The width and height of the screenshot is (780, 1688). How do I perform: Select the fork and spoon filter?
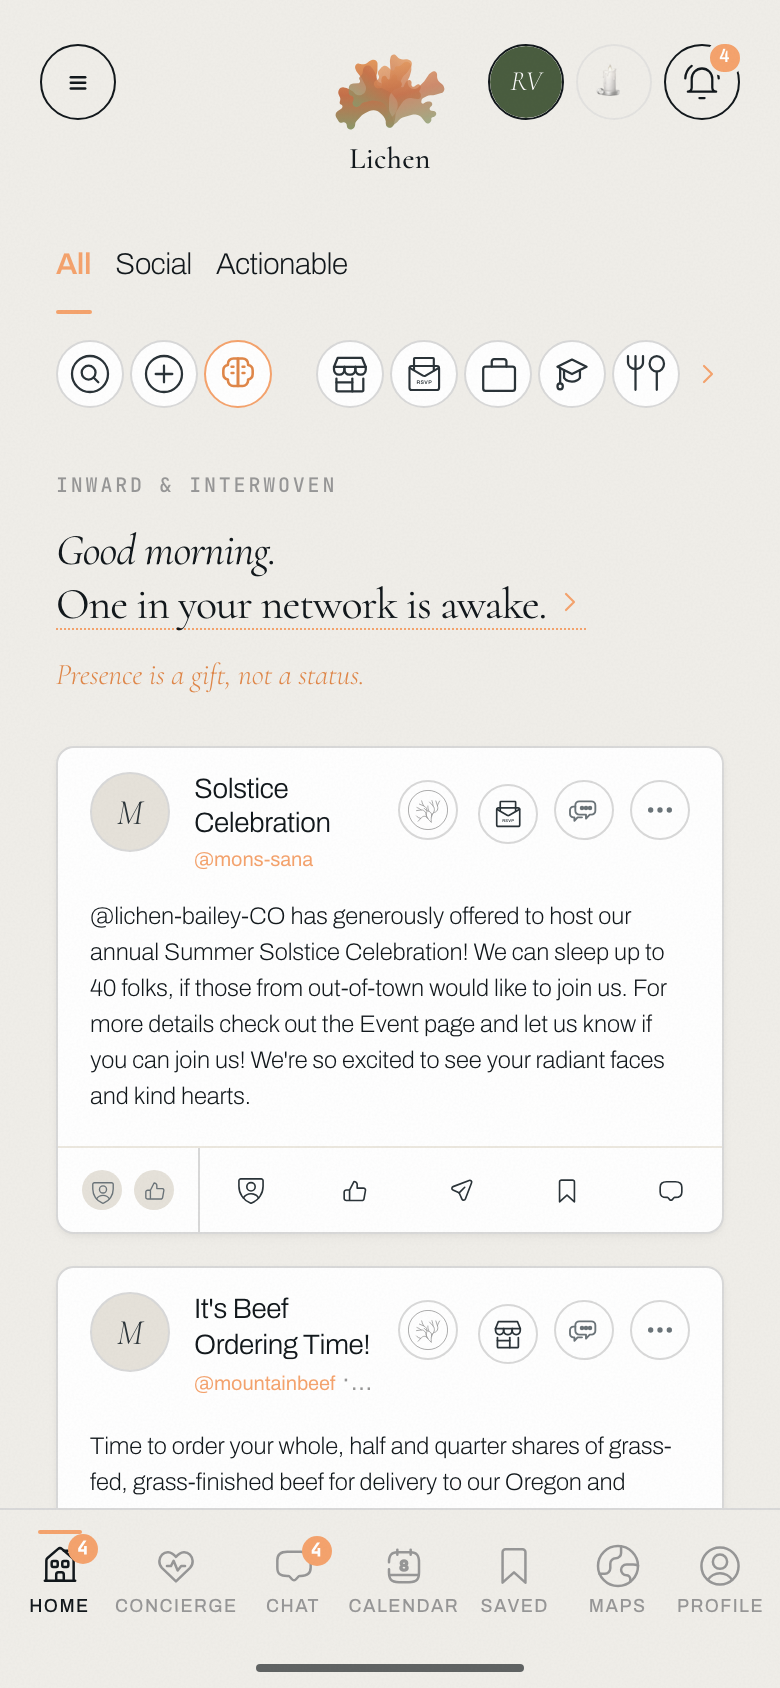[x=646, y=374]
